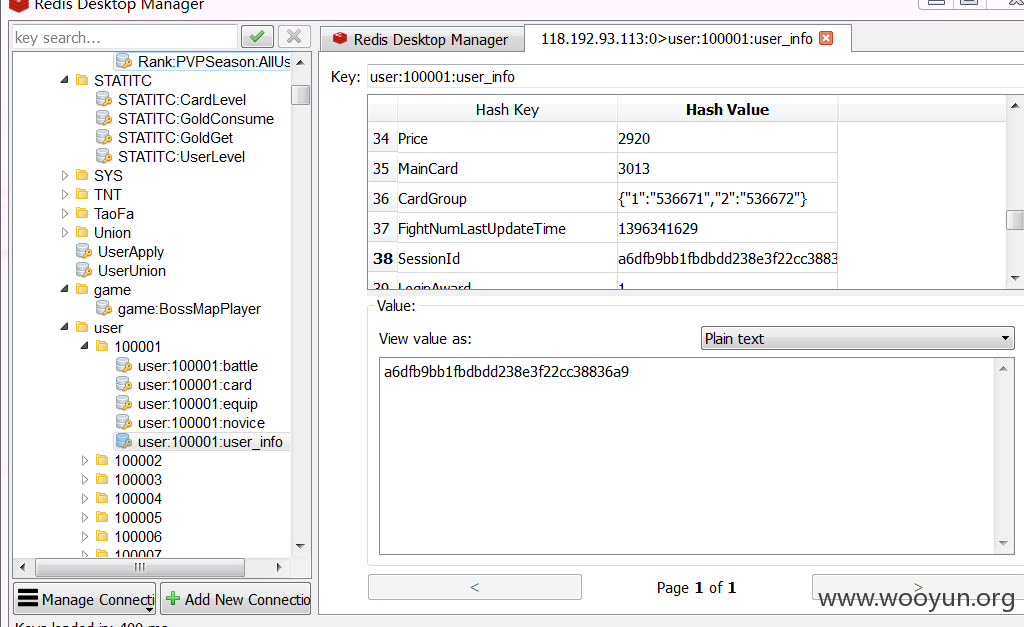Click the STATITC folder icon
Screen dimensions: 1024x627
click(x=82, y=80)
